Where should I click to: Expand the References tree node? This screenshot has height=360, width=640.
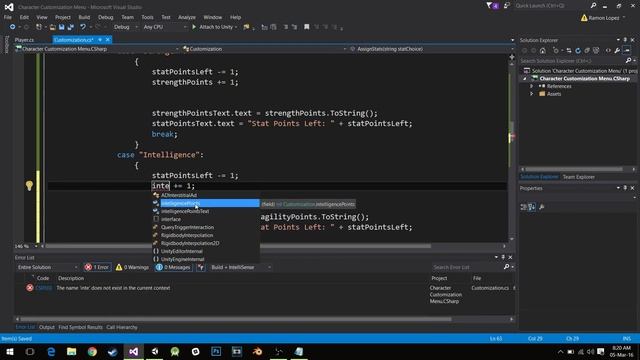point(531,86)
